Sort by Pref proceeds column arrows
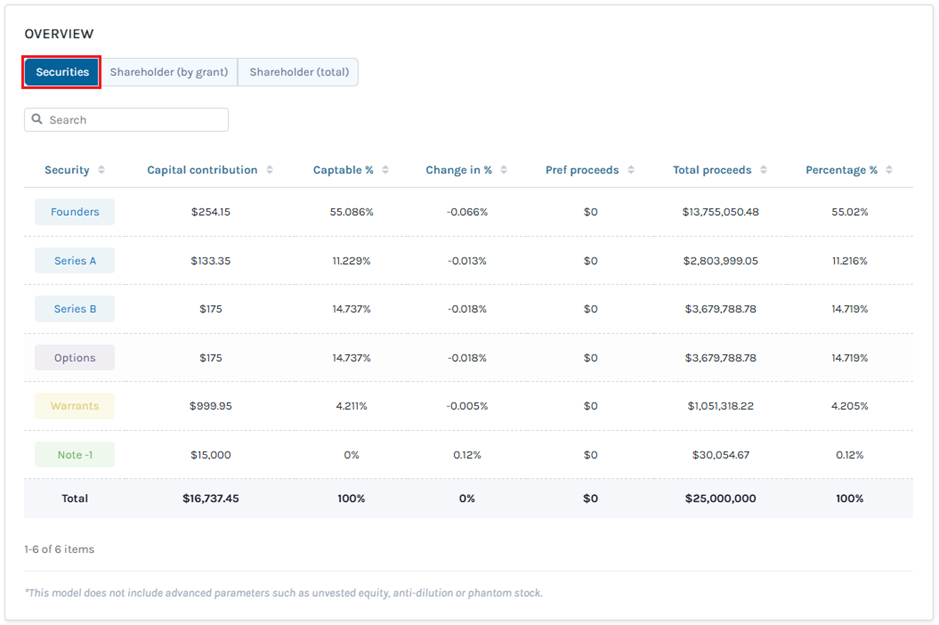Screen dimensions: 939x625 pos(631,170)
